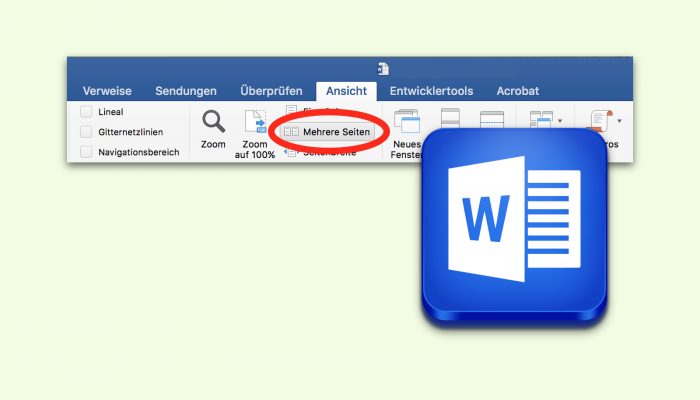Open the Sendungen tab
The height and width of the screenshot is (400, 700).
point(186,91)
